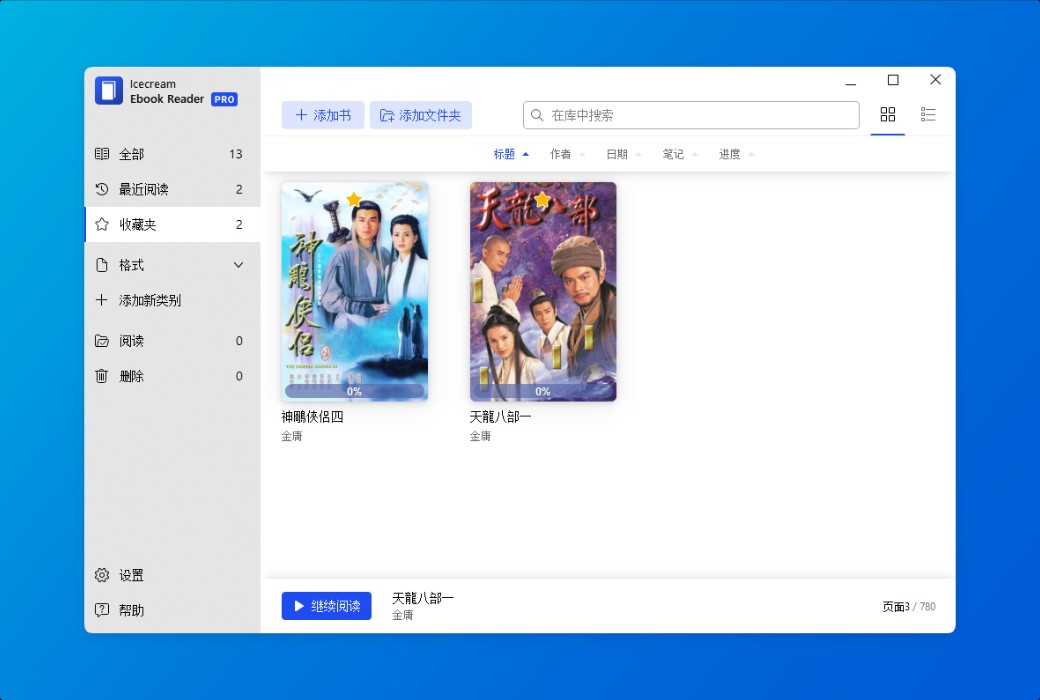Screen dimensions: 1040x700
Task: Open the 设置 settings
Action: pos(130,575)
